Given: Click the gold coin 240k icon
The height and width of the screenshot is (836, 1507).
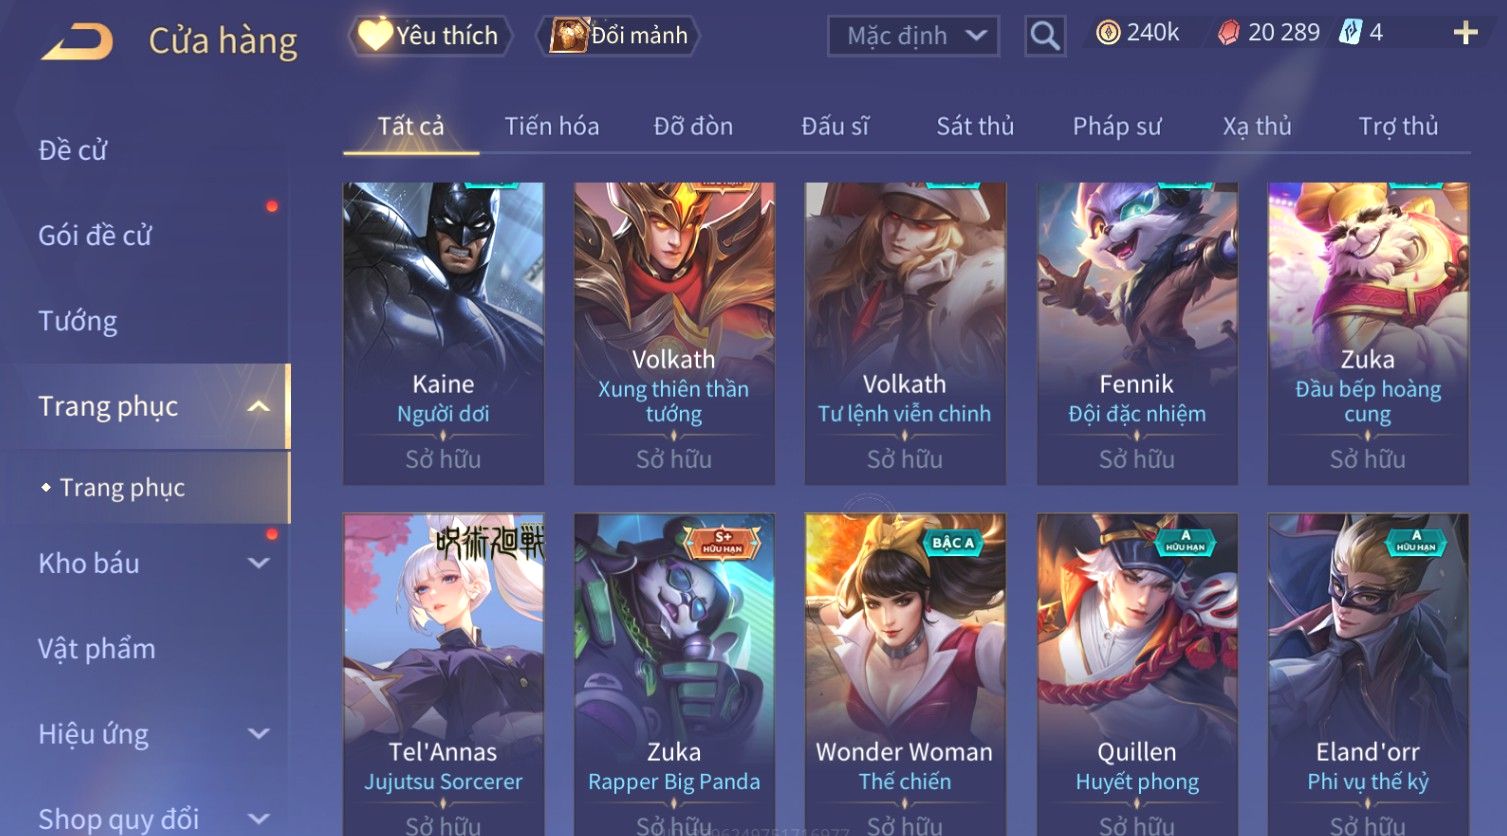Looking at the screenshot, I should [1108, 33].
